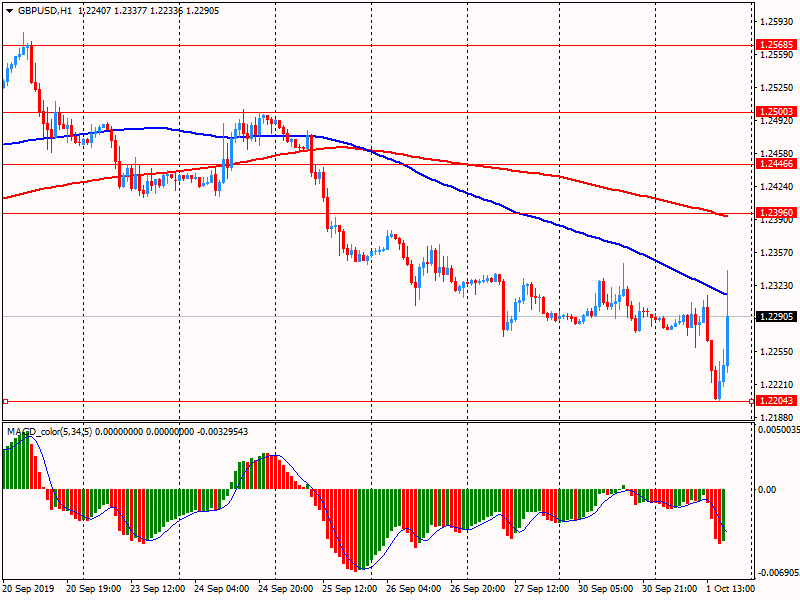This screenshot has height=600, width=800.
Task: Select the 1.21880 price scale value
Action: pos(777,417)
